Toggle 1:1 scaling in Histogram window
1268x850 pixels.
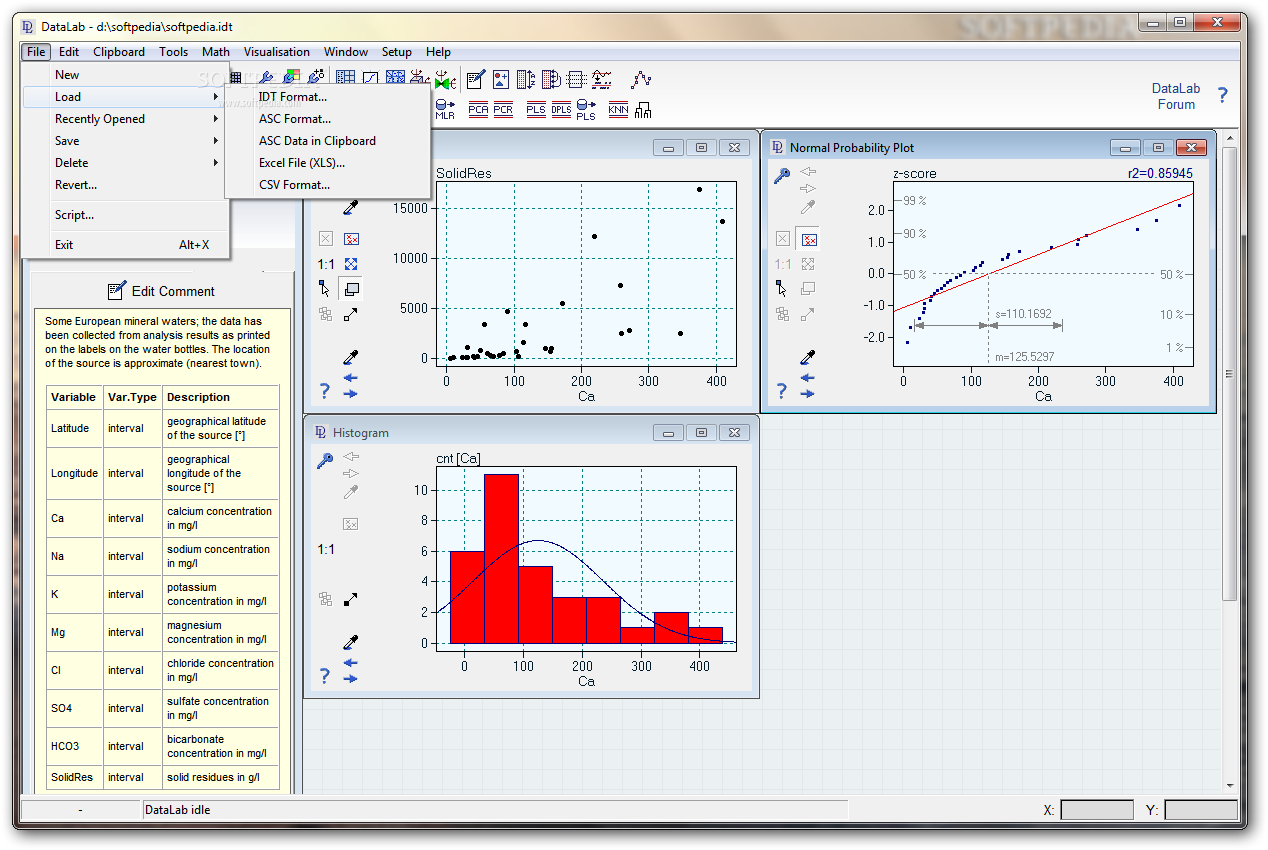[326, 549]
